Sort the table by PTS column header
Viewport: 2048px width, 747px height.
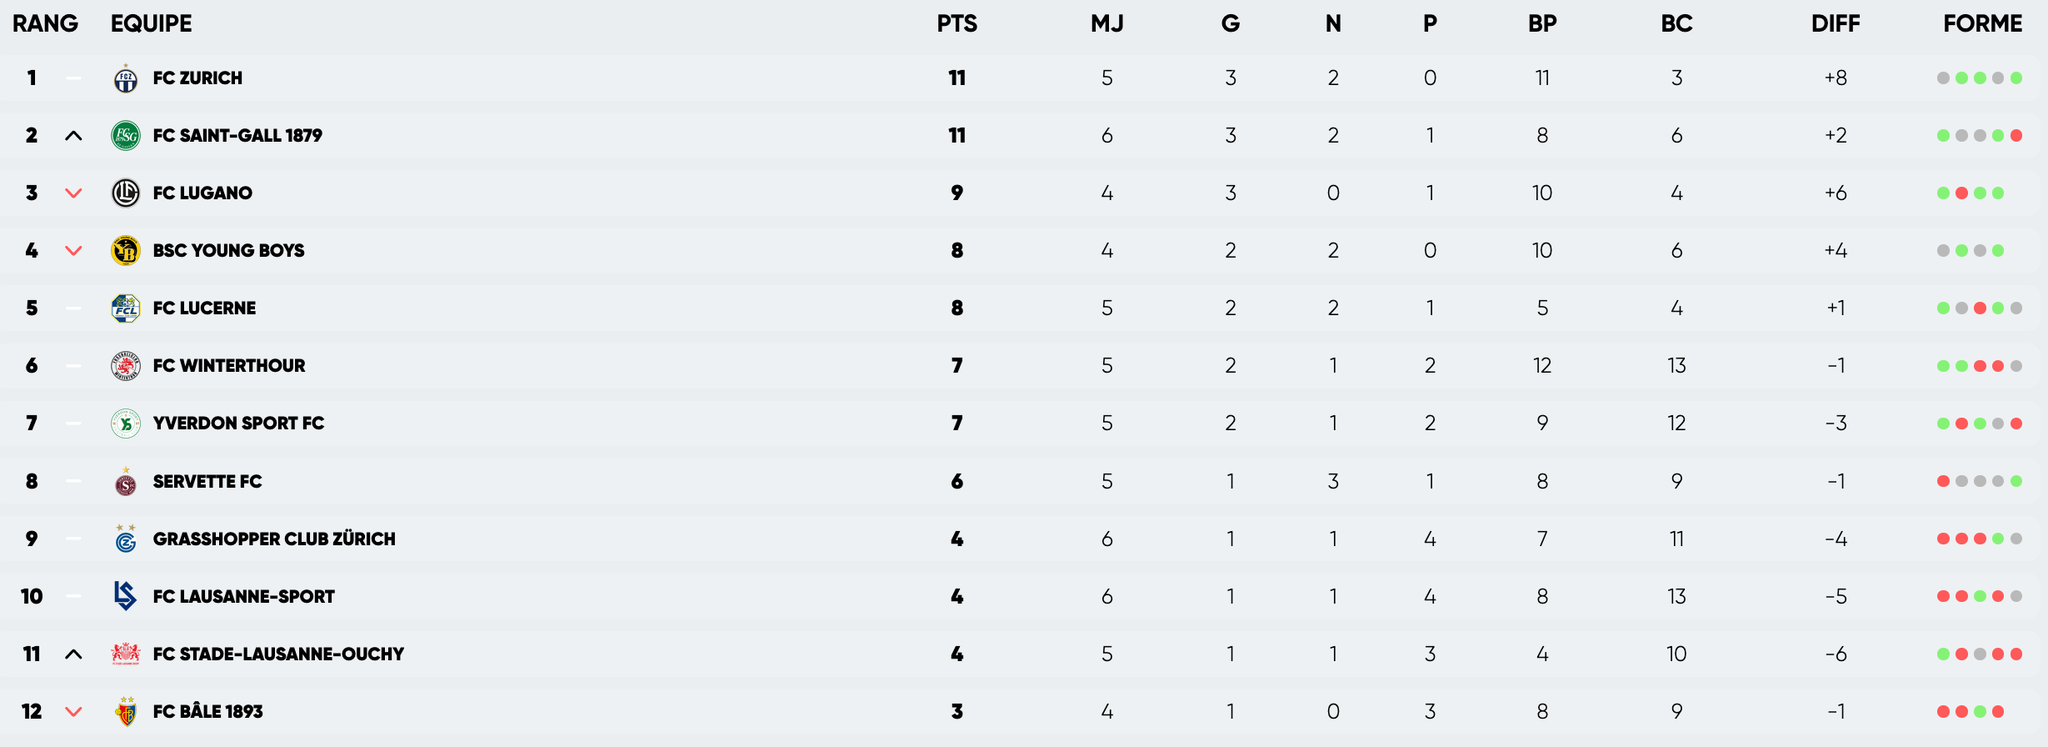pos(957,24)
